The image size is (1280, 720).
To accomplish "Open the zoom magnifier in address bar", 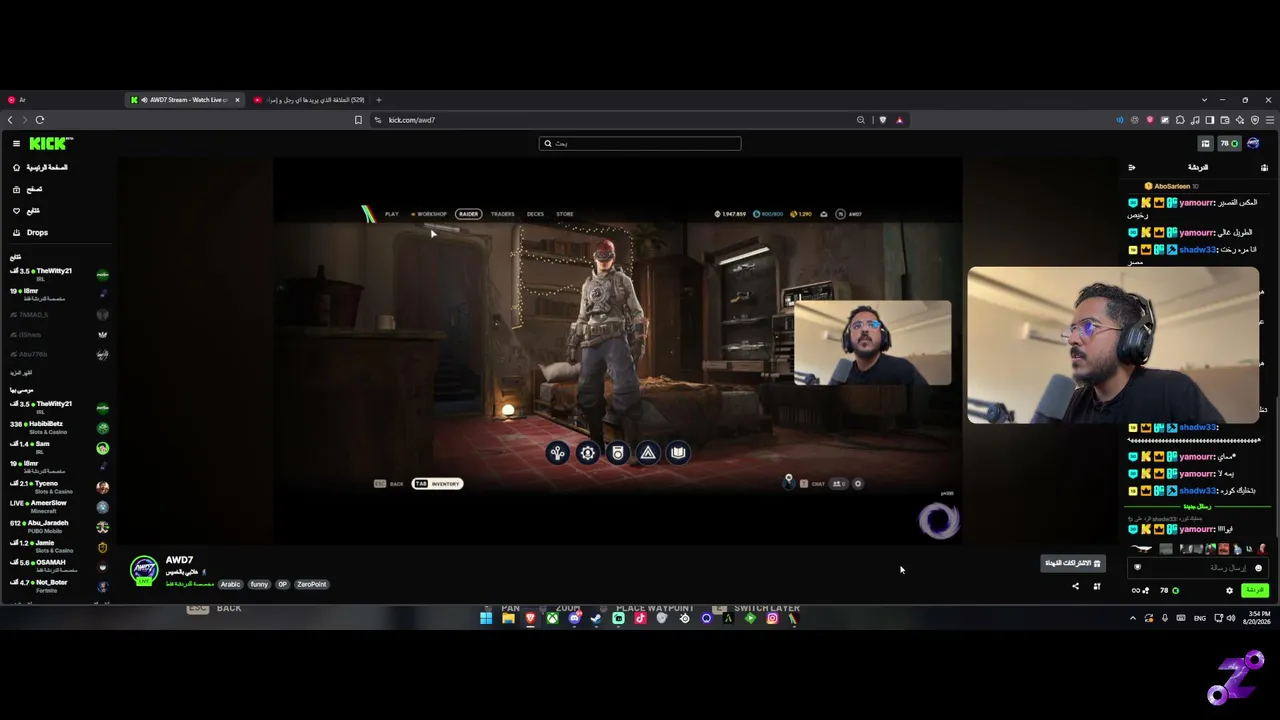I will tap(860, 120).
